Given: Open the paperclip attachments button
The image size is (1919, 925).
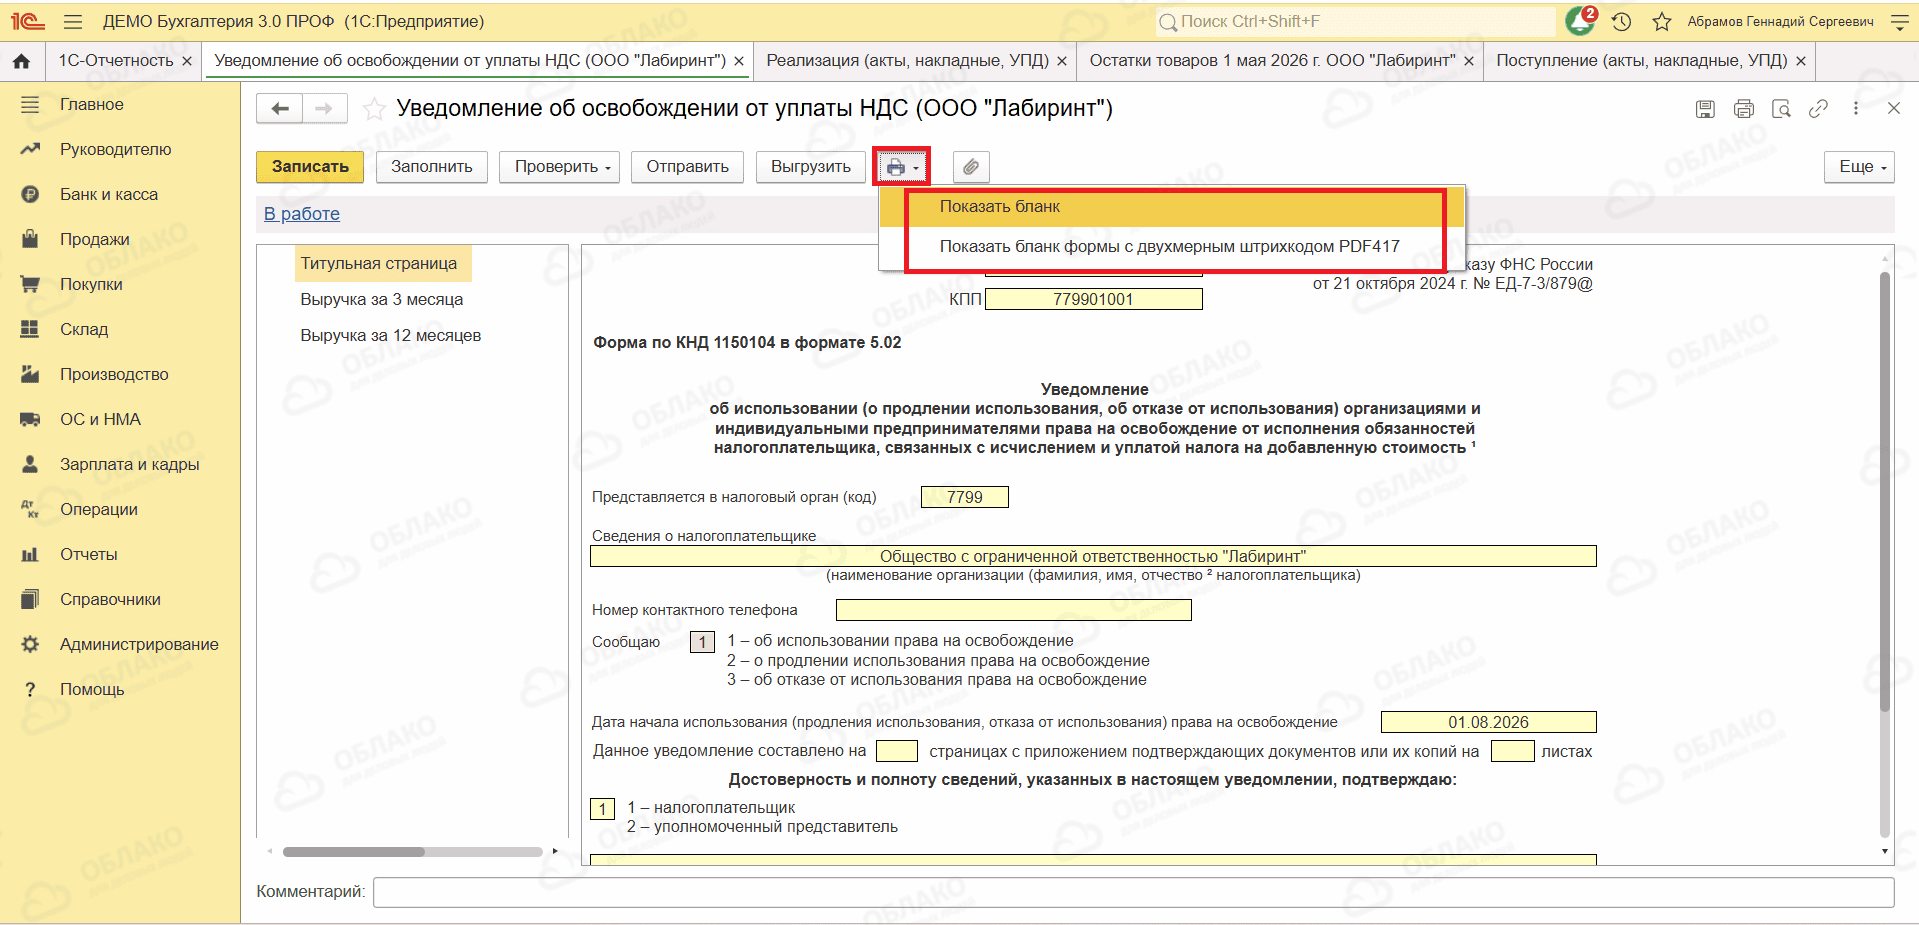Looking at the screenshot, I should pyautogui.click(x=971, y=167).
